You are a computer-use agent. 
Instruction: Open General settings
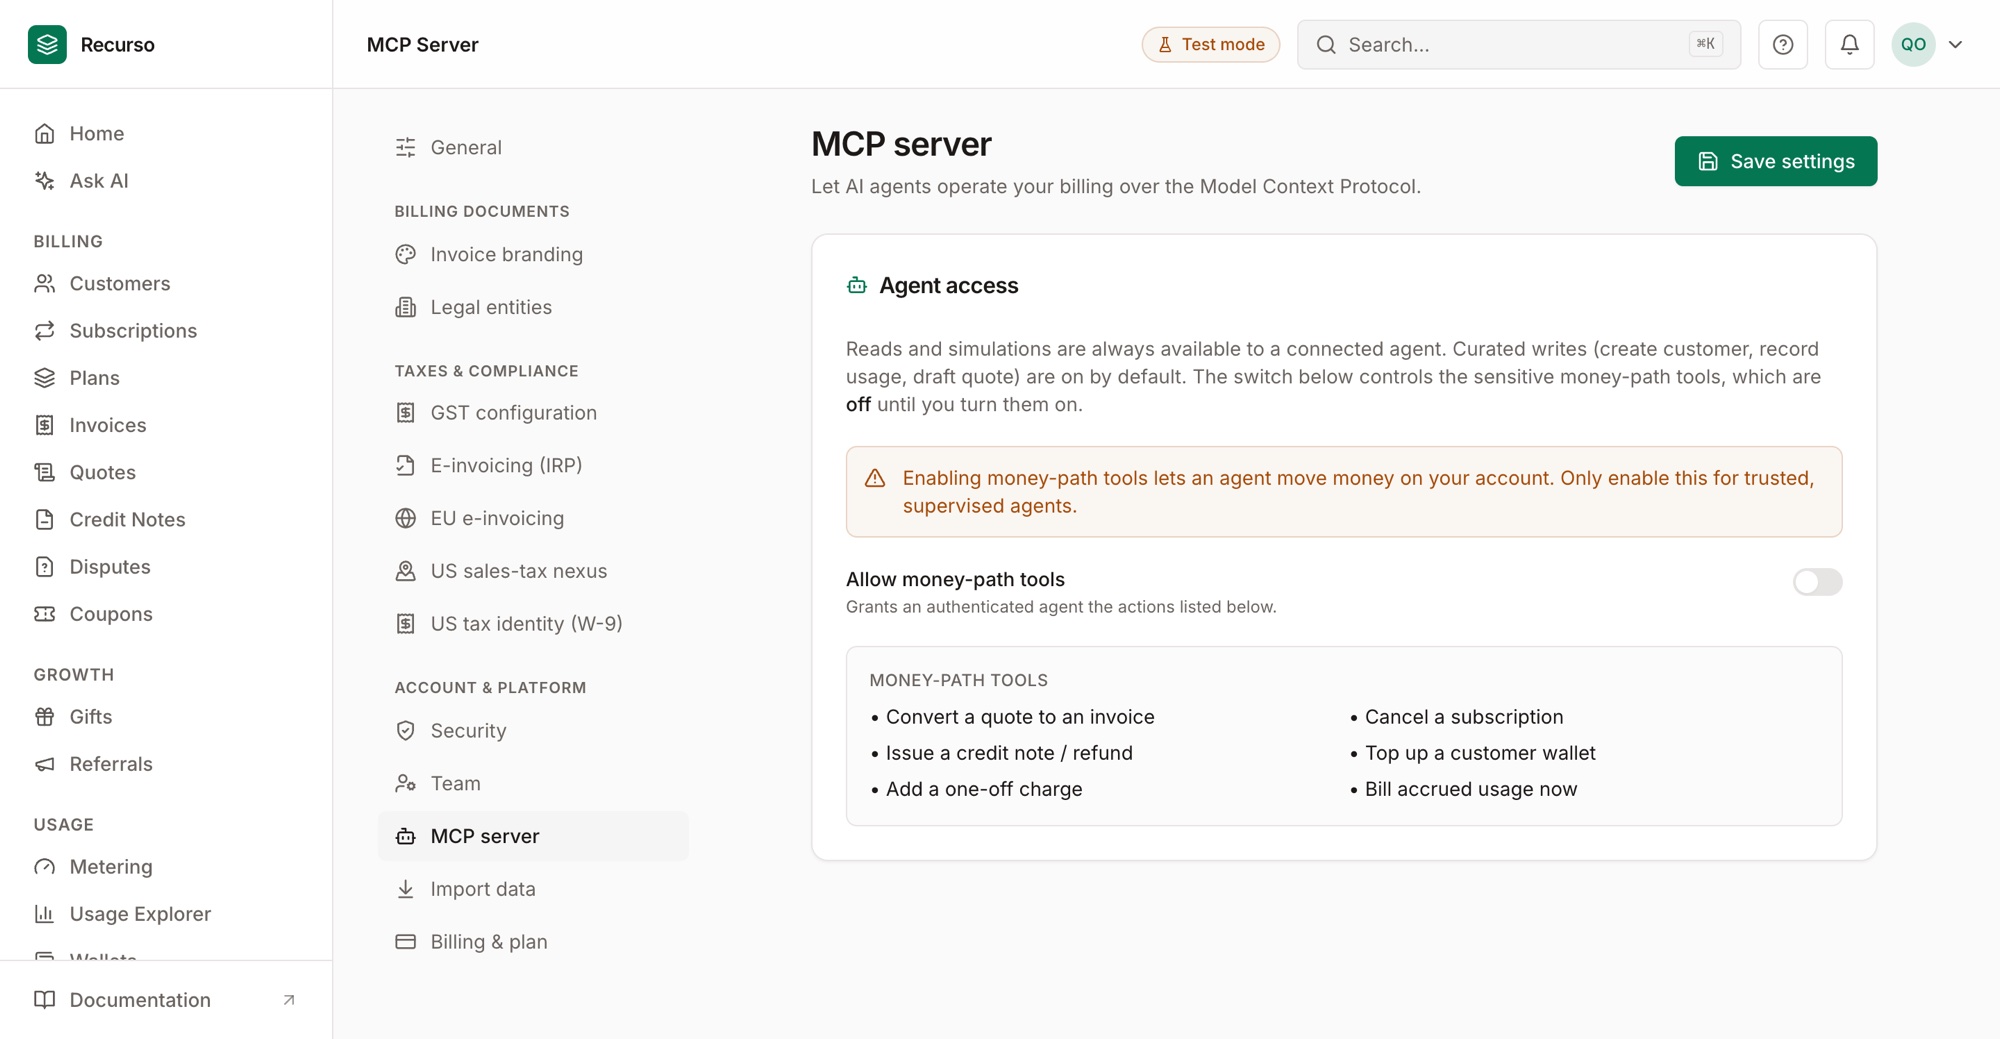[533, 148]
